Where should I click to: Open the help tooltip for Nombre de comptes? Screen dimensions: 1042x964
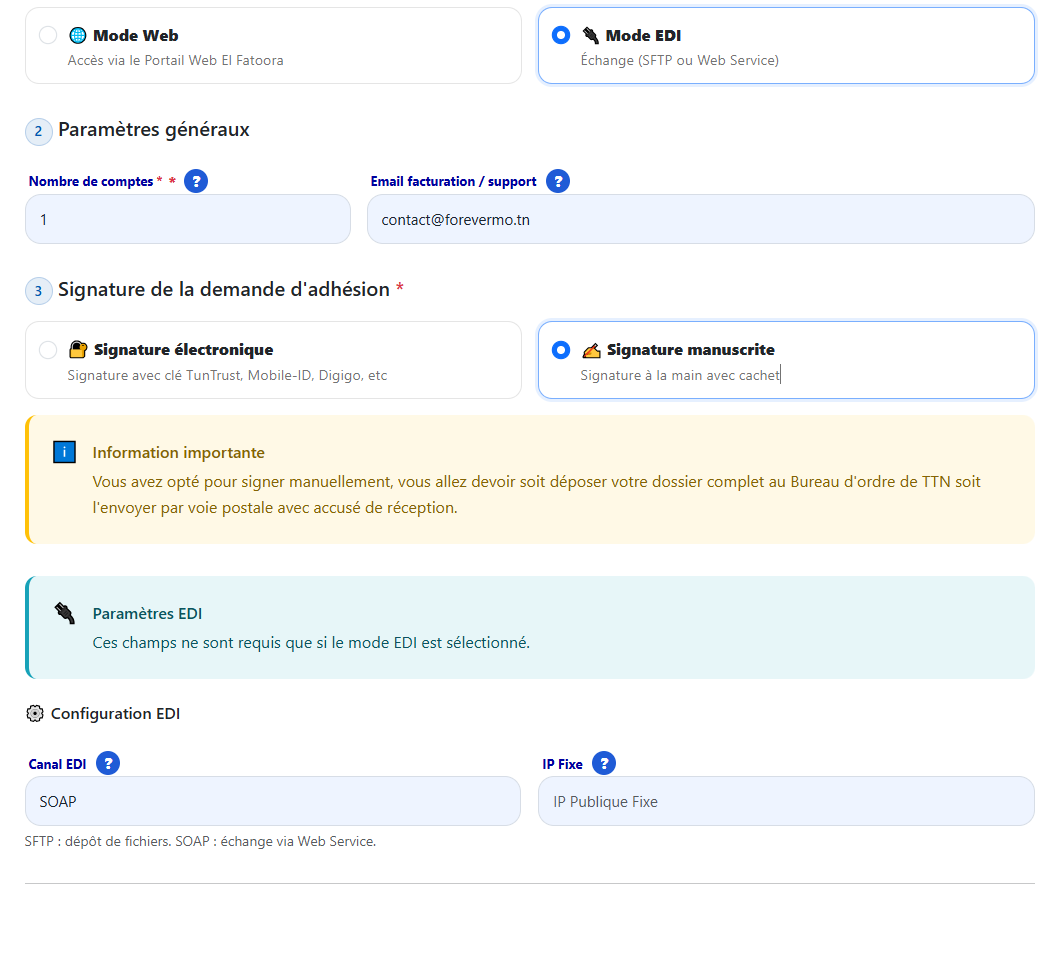196,181
